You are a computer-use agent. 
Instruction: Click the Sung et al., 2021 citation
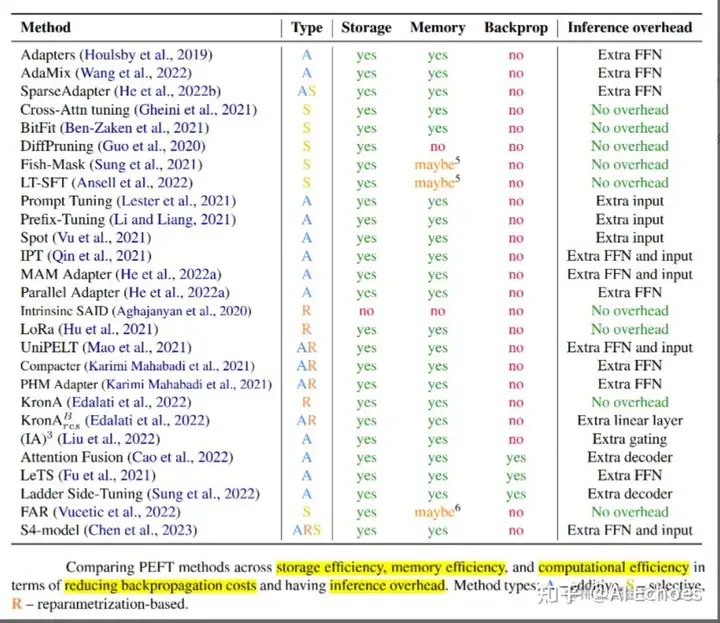pos(146,164)
